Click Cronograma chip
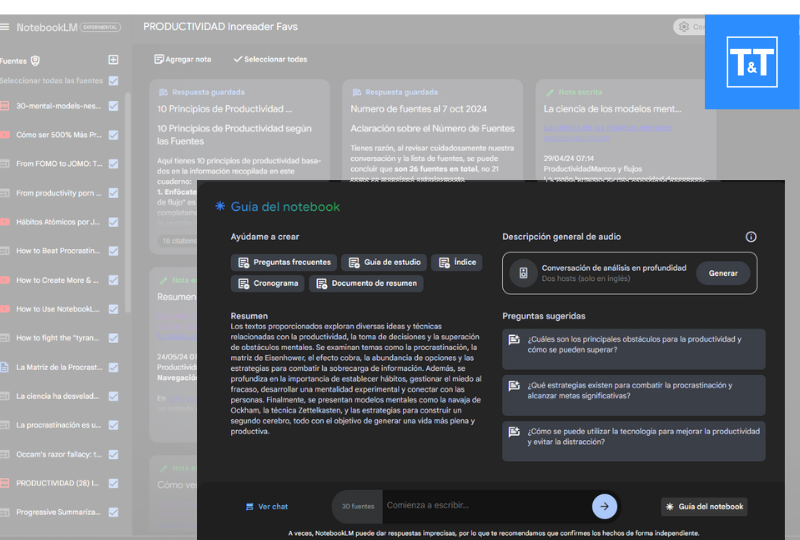Image resolution: width=800 pixels, height=540 pixels. 267,283
